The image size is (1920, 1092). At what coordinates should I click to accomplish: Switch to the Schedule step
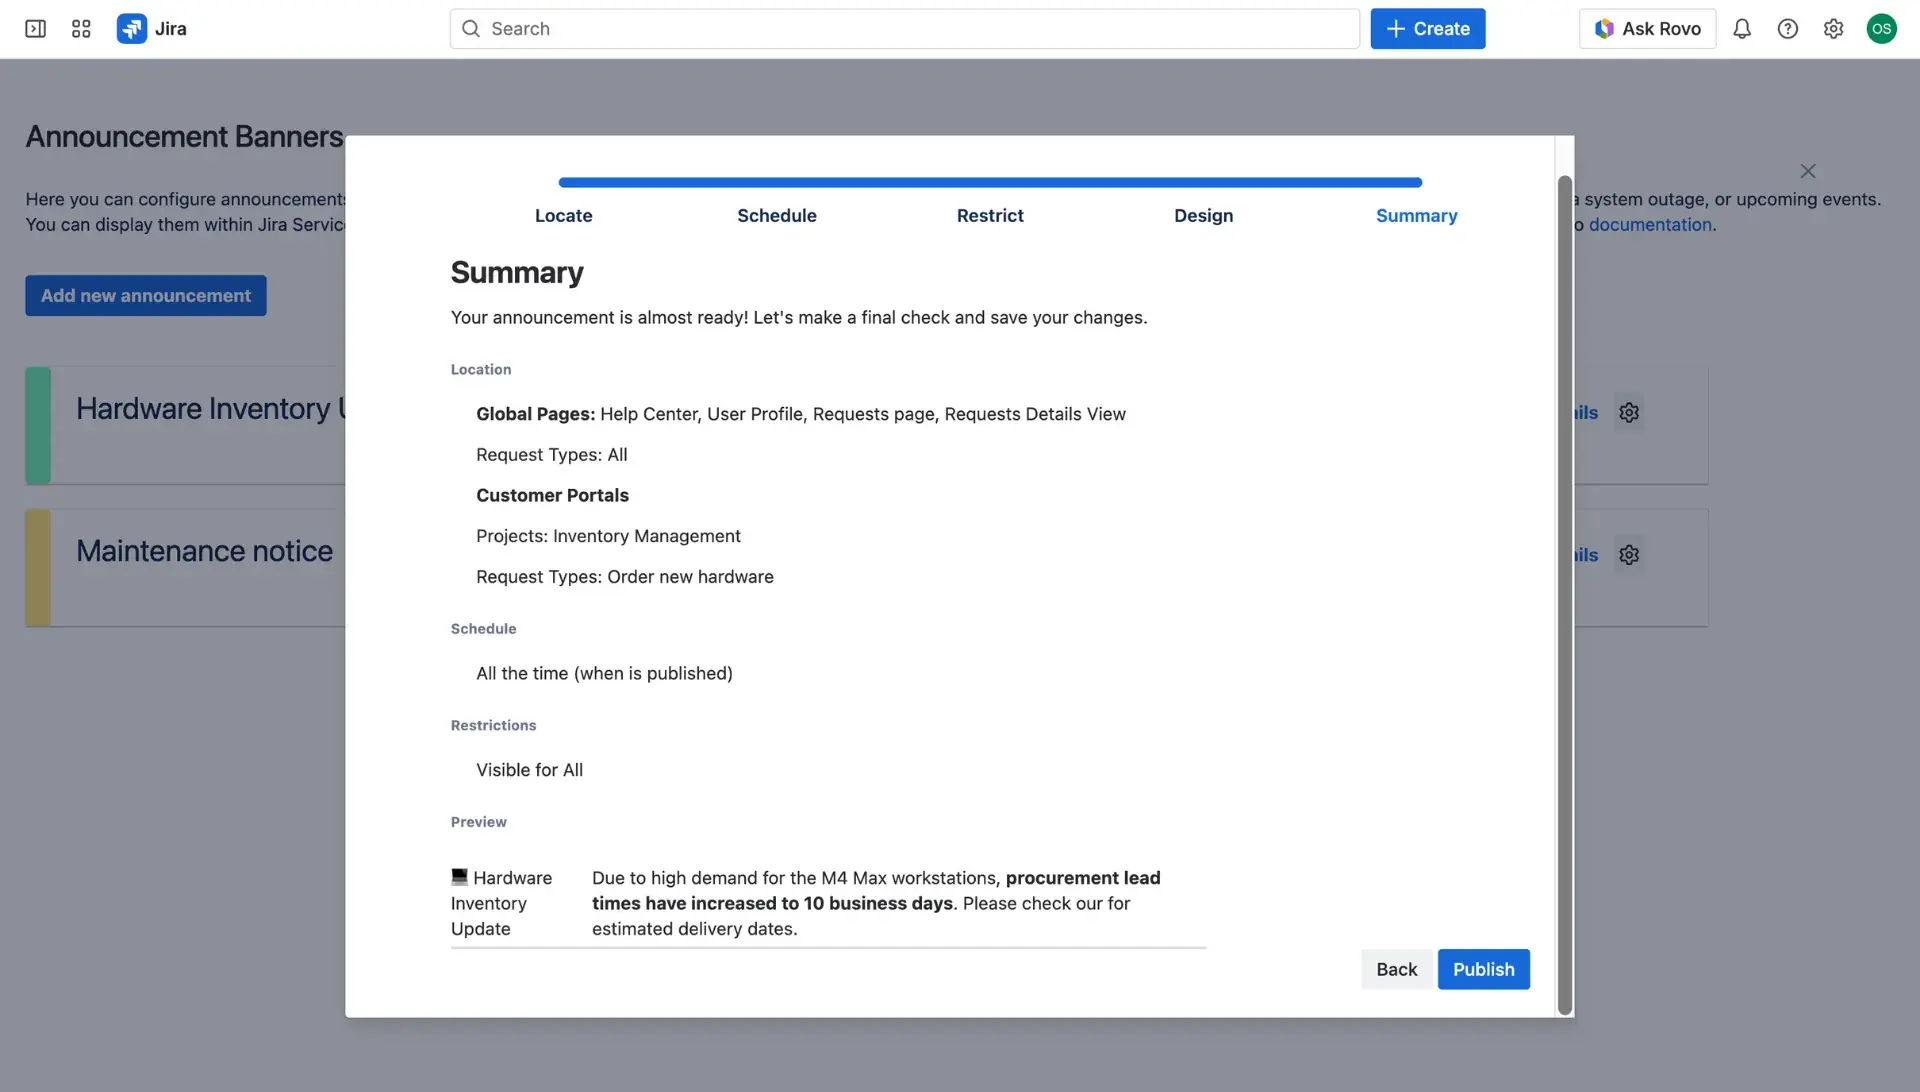click(777, 215)
